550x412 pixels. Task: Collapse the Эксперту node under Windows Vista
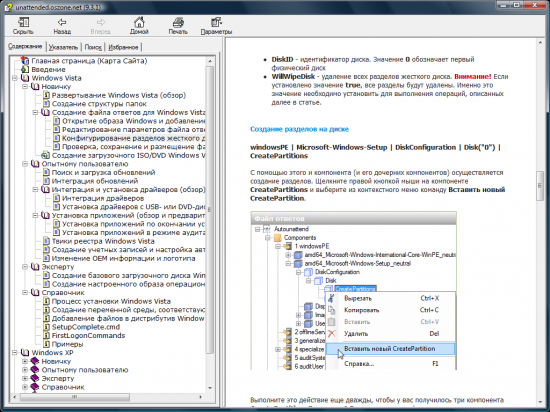tap(25, 267)
